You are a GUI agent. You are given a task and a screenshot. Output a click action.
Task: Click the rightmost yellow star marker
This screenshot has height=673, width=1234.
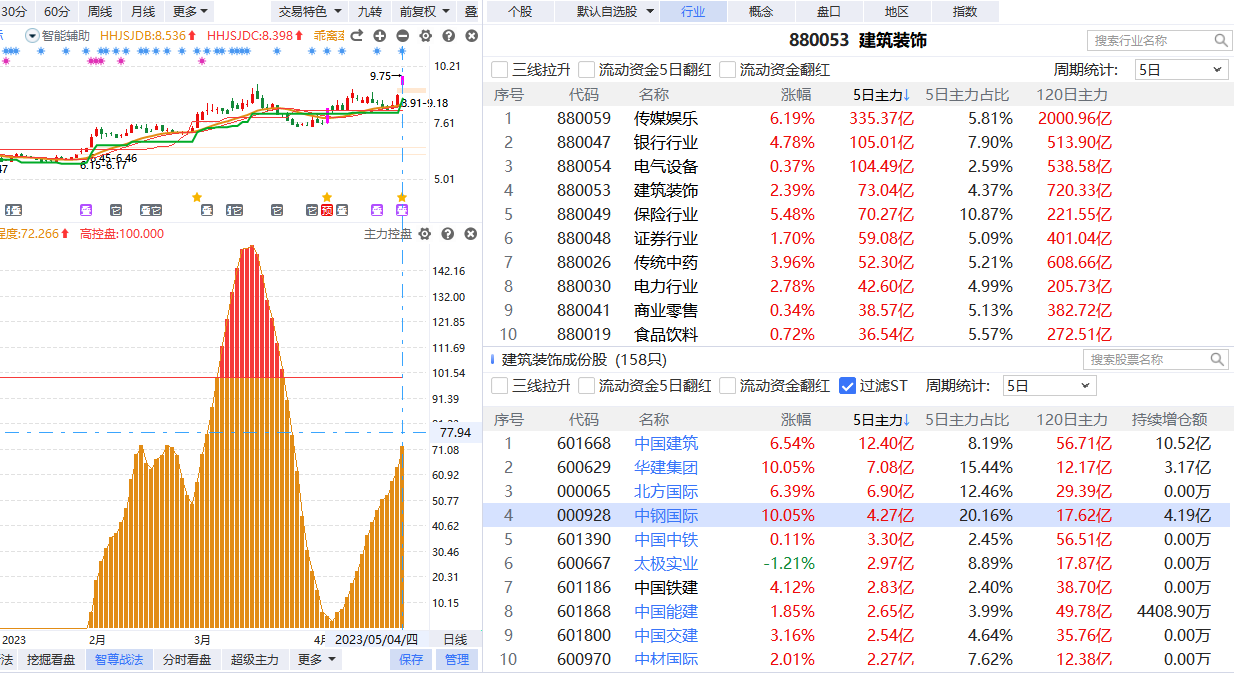(402, 197)
